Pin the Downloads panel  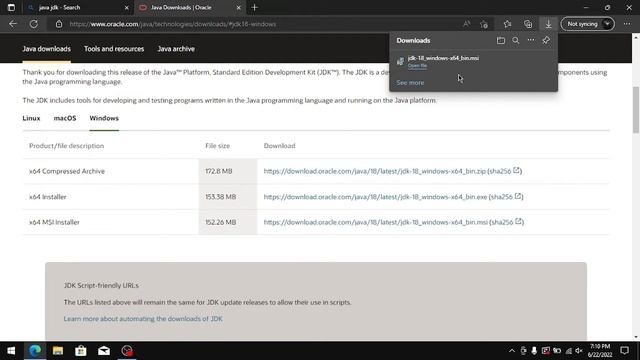pos(546,40)
